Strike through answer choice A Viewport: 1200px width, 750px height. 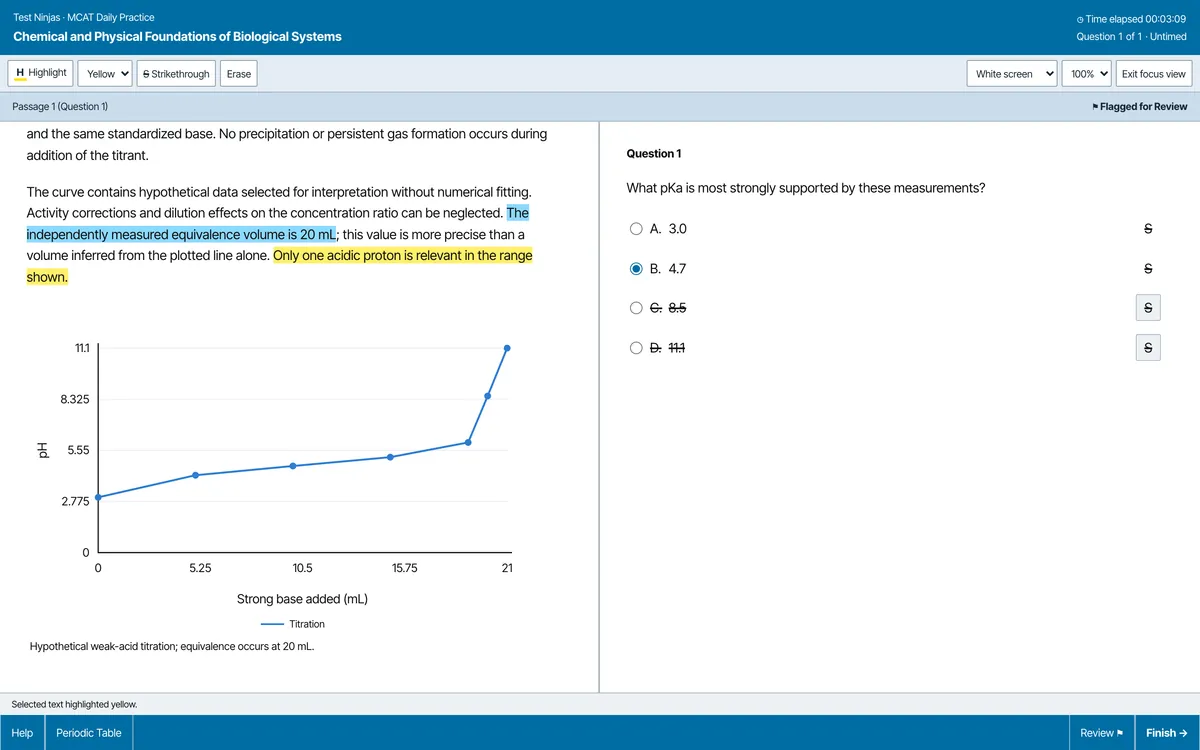[x=1148, y=229]
